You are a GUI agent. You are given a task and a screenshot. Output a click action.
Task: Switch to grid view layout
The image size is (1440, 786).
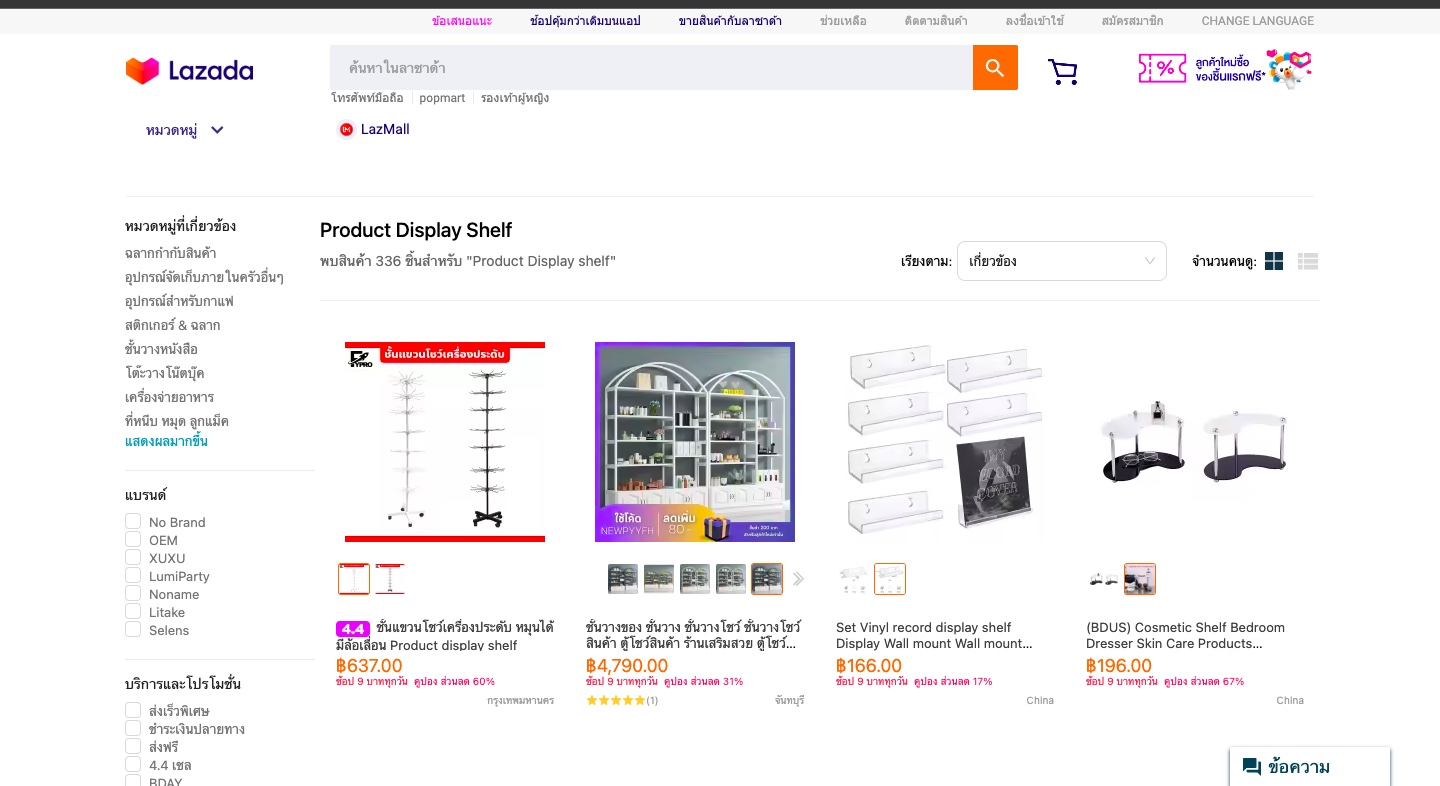1274,261
